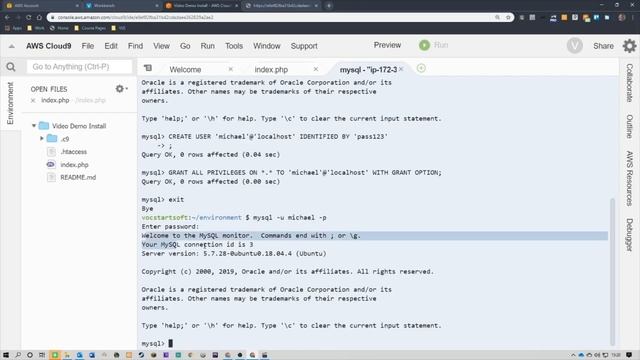Open the user avatar V icon
The width and height of the screenshot is (640, 360).
(574, 46)
